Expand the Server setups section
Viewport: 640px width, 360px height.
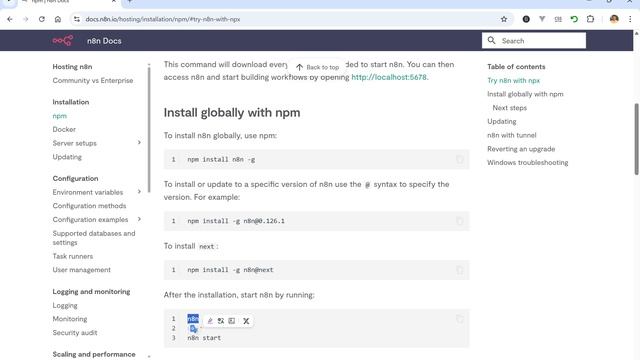[139, 143]
